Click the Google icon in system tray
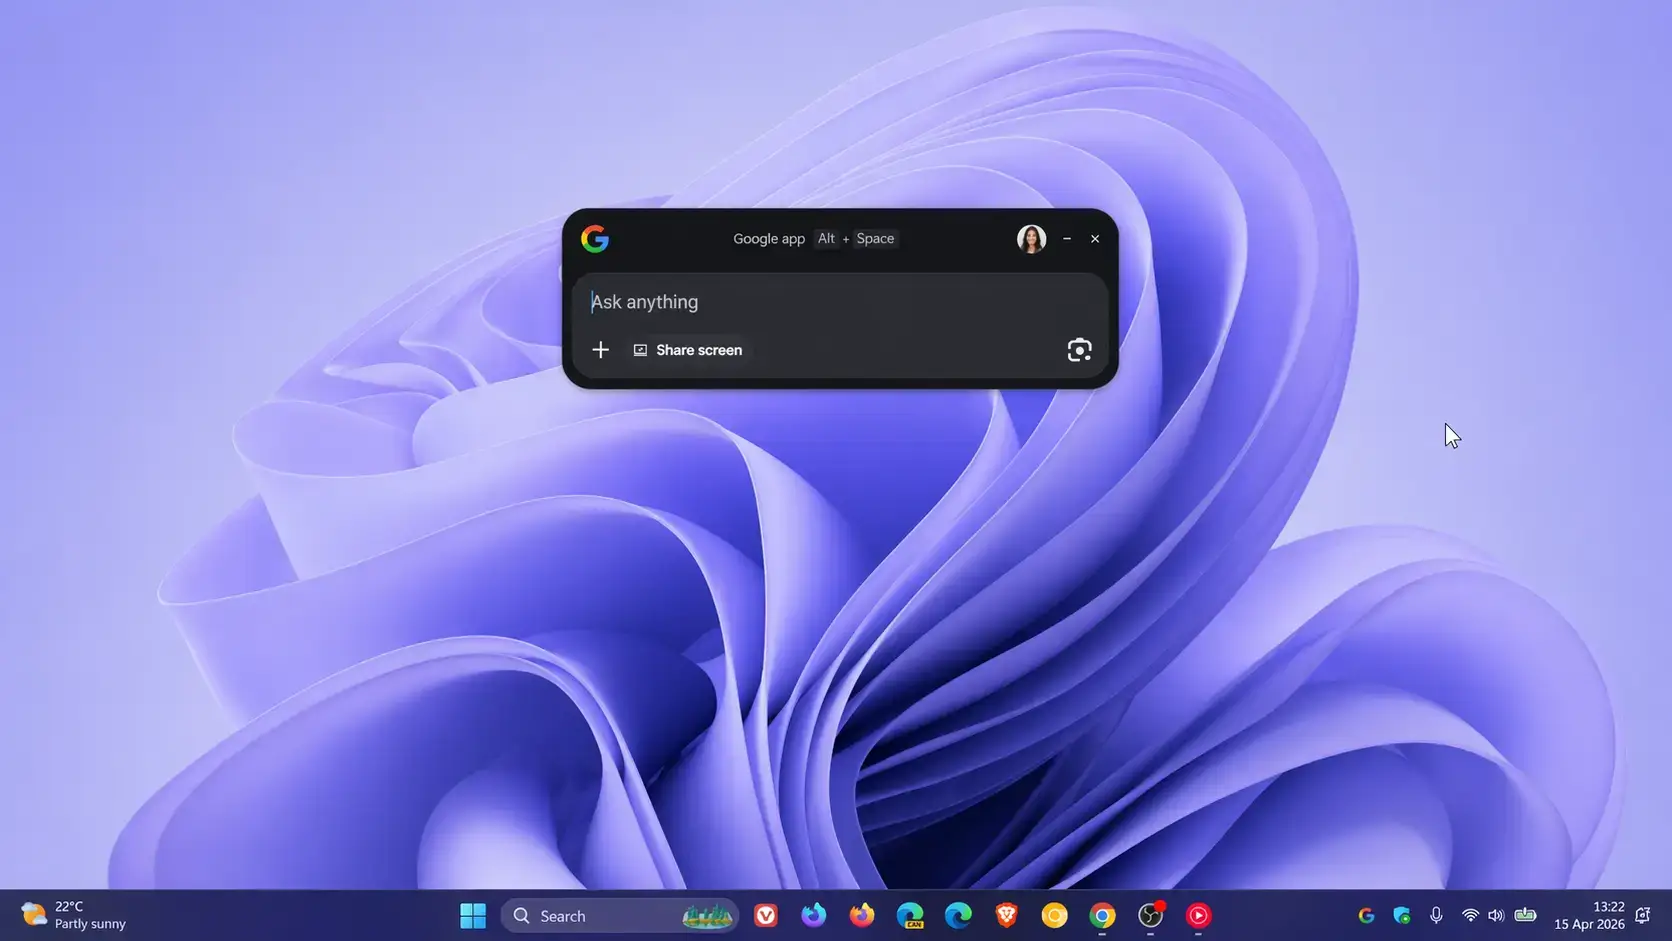1672x941 pixels. tap(1366, 915)
